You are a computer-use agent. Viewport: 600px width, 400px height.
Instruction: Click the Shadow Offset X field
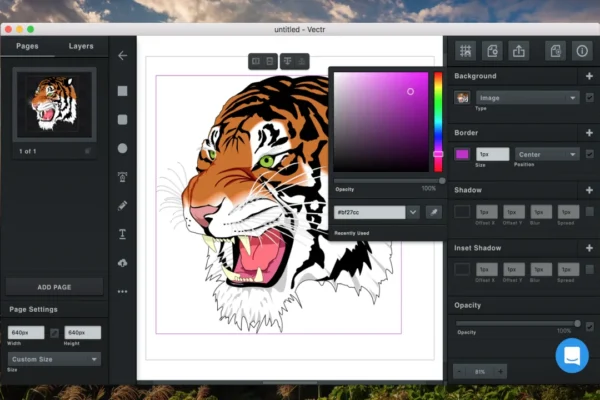tap(486, 212)
